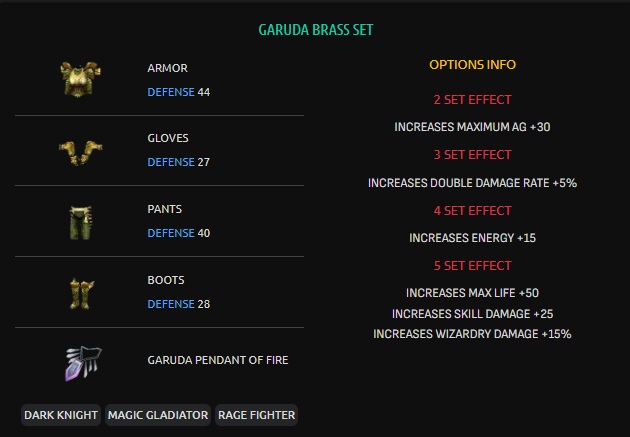Click the Garuda Brass gloves icon
The height and width of the screenshot is (437, 630).
pyautogui.click(x=75, y=149)
